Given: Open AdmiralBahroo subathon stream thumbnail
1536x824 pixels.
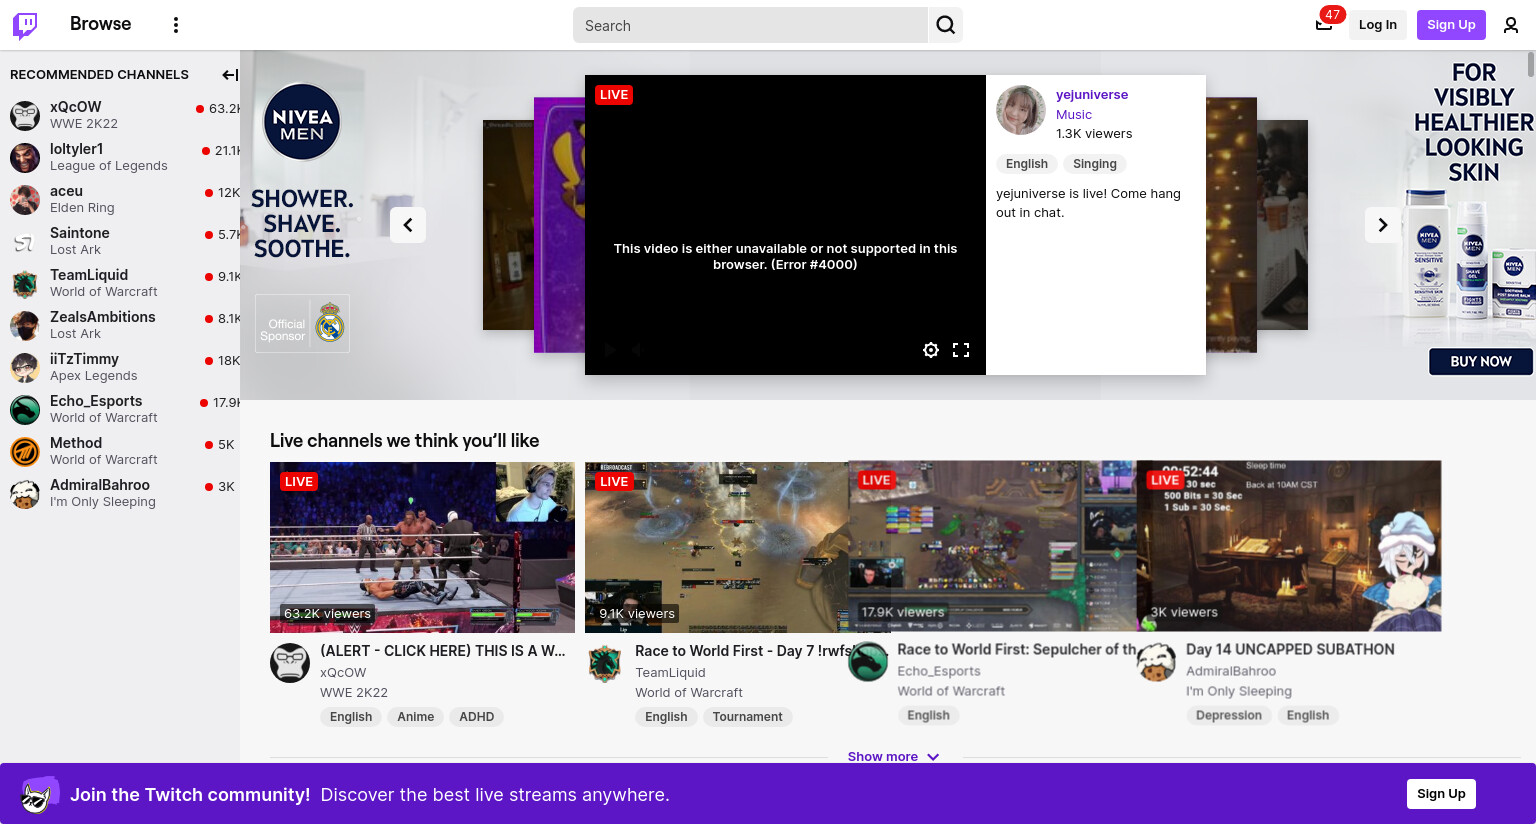Looking at the screenshot, I should click(x=1289, y=546).
